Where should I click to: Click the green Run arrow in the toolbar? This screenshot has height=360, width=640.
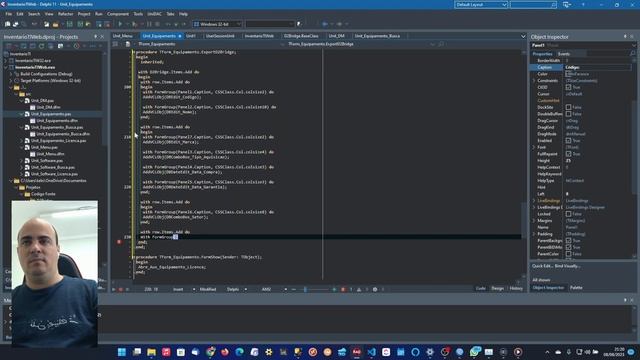click(x=120, y=24)
